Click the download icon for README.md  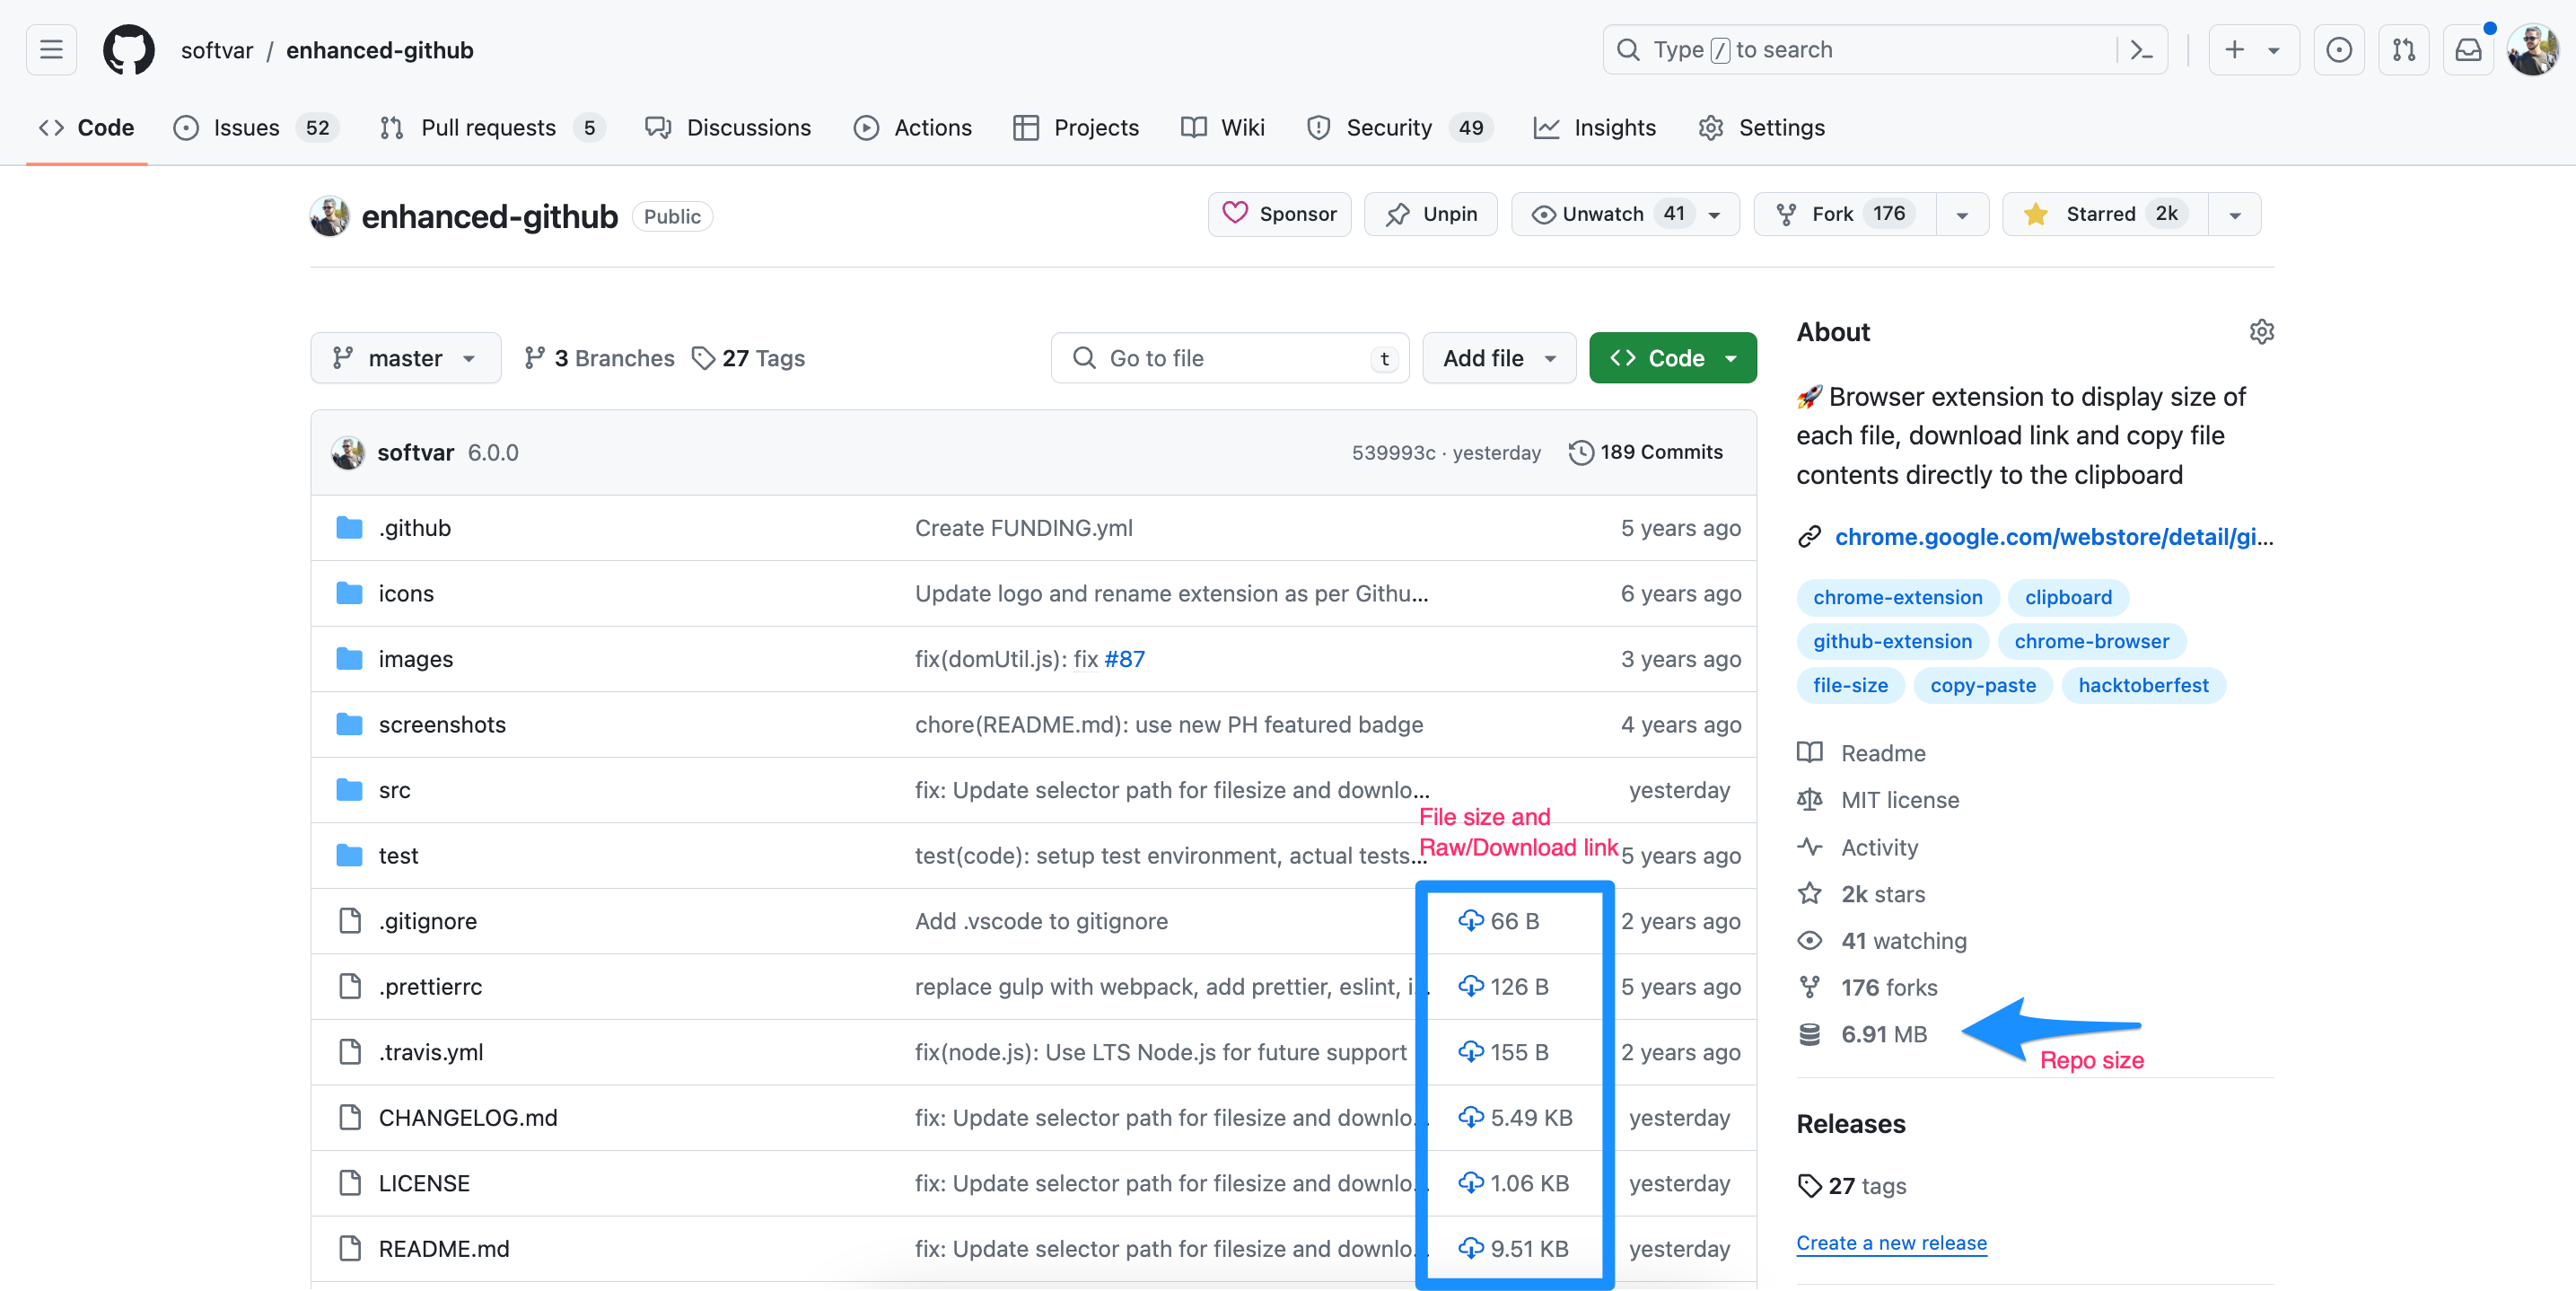[x=1470, y=1247]
